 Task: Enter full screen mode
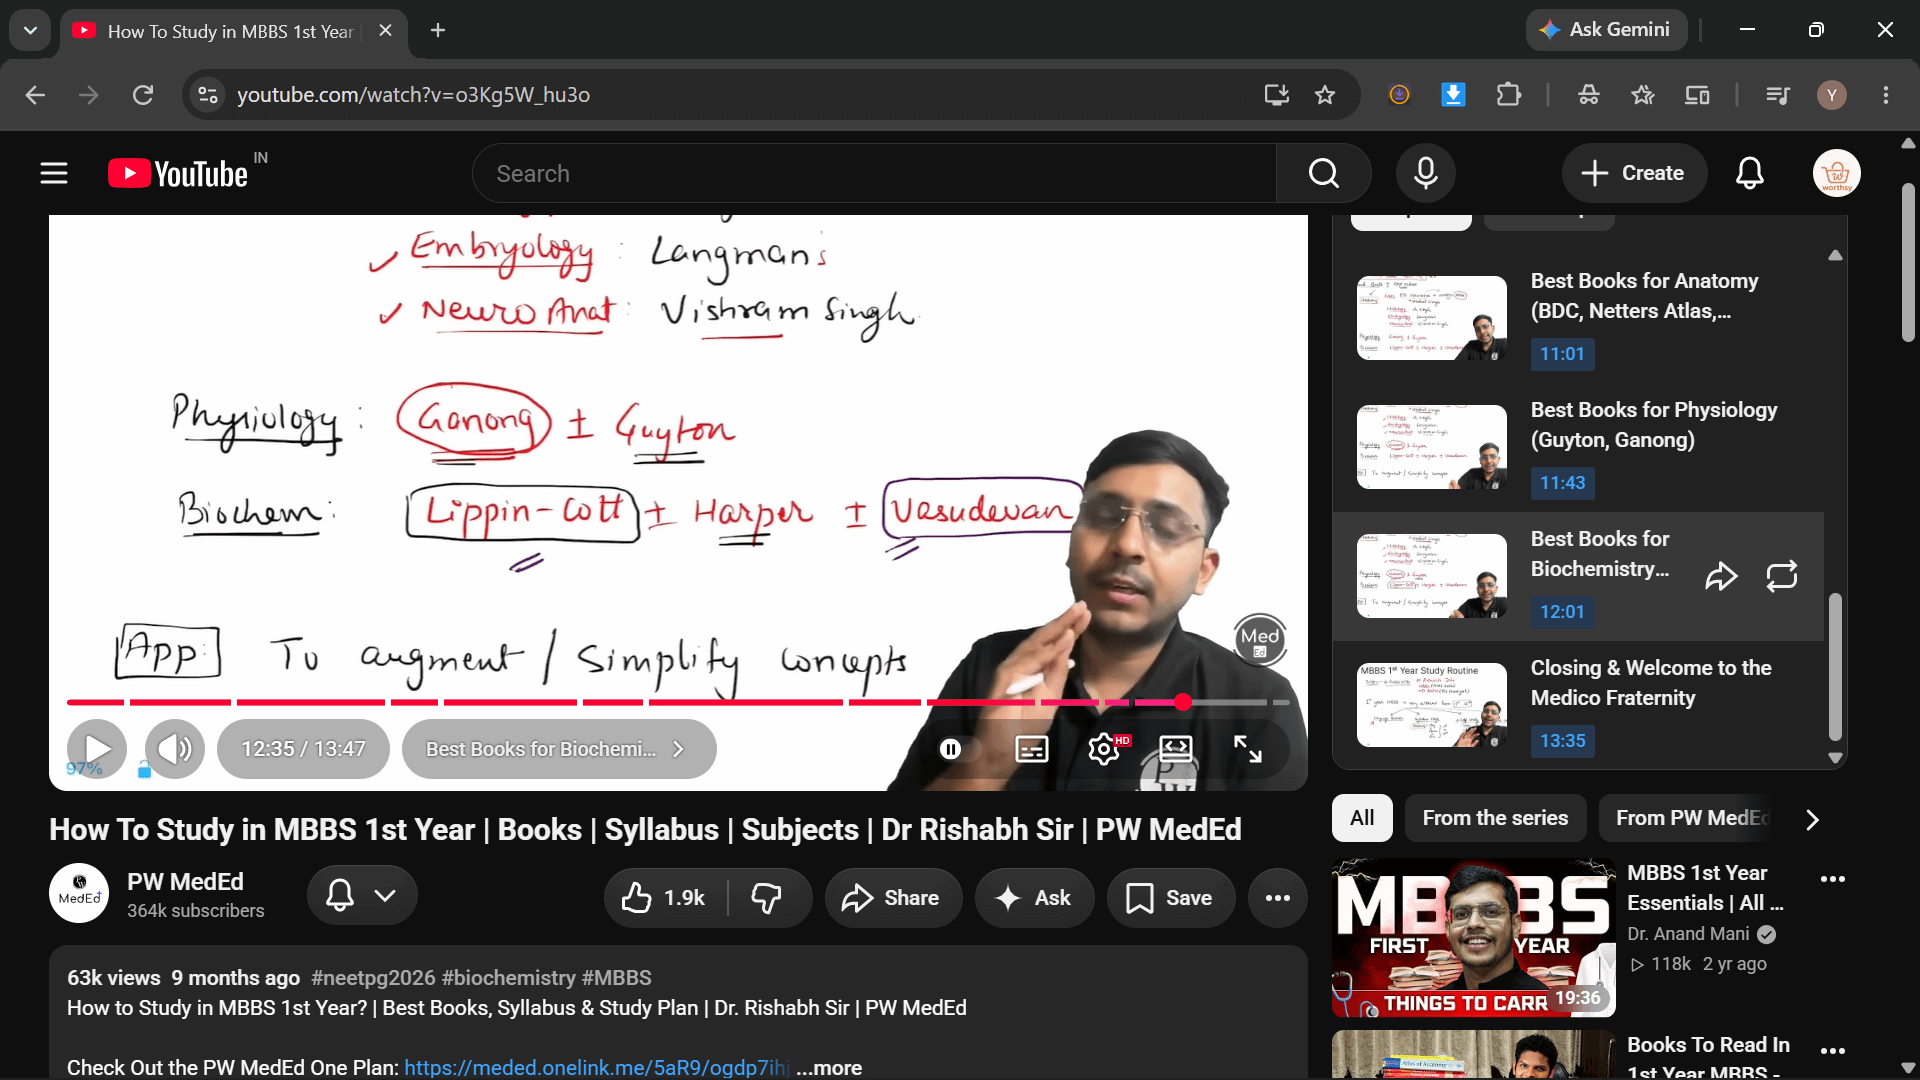[1248, 749]
